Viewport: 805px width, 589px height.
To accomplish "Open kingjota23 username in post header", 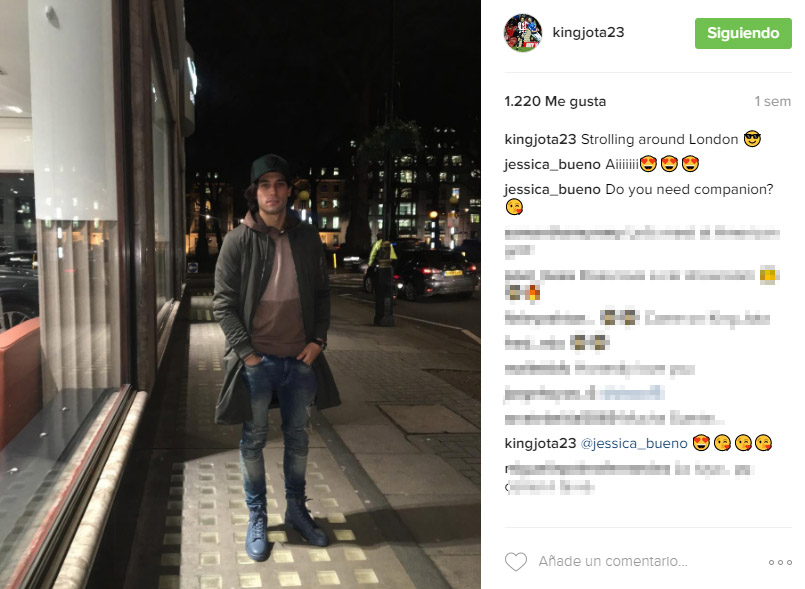I will coord(588,32).
